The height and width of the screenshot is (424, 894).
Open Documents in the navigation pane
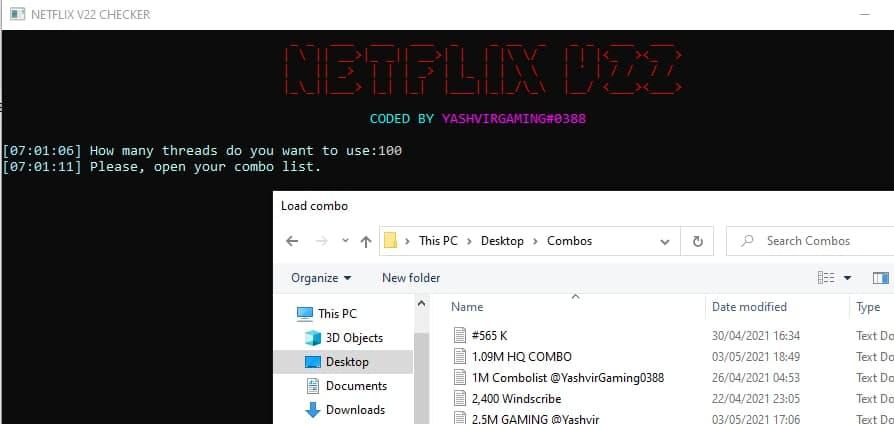(356, 386)
